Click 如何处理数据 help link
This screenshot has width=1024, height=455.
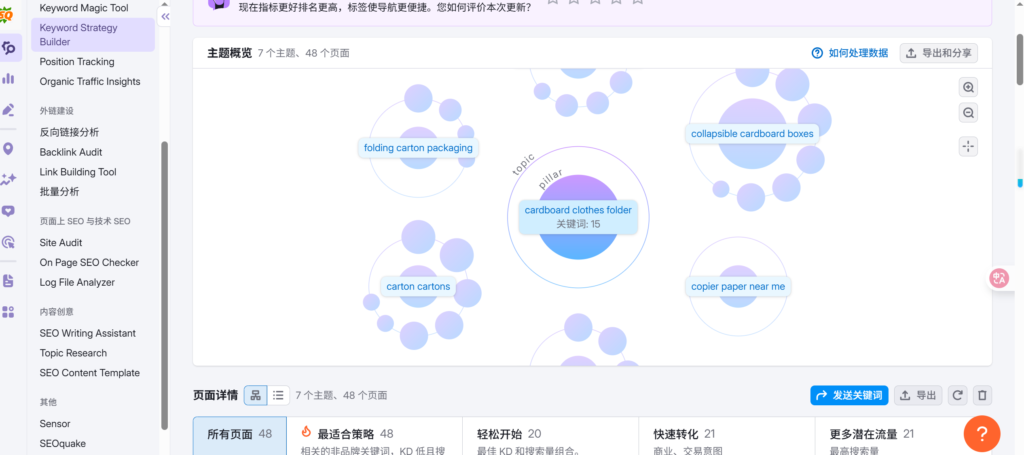pos(850,53)
